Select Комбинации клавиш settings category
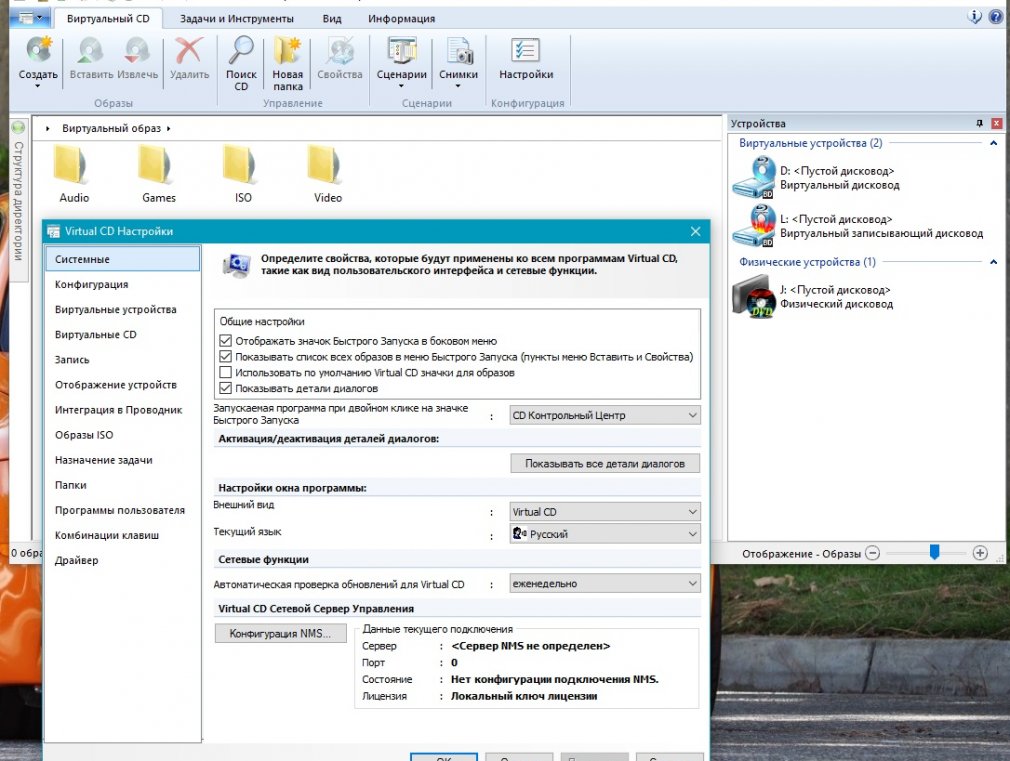This screenshot has width=1010, height=761. pos(123,535)
